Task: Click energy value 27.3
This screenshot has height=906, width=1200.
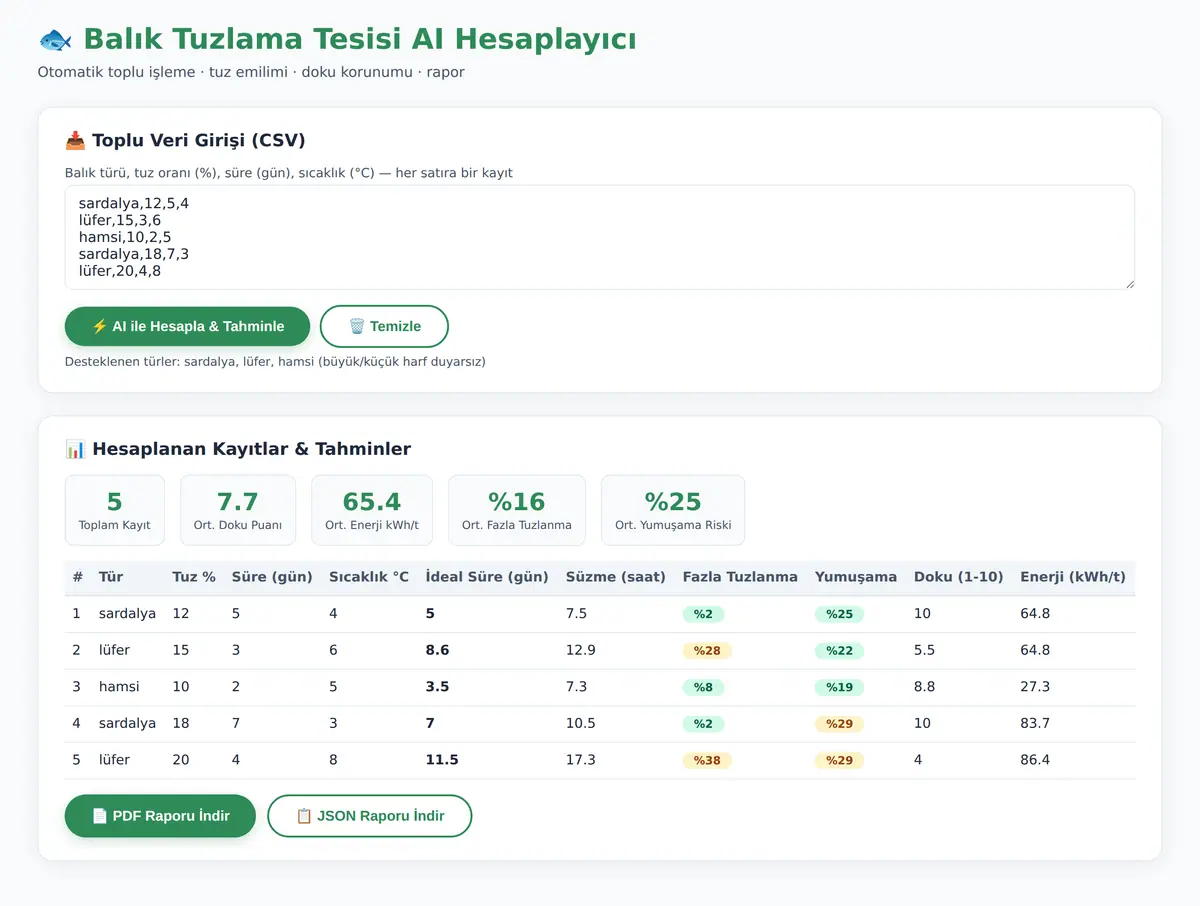Action: (1035, 687)
